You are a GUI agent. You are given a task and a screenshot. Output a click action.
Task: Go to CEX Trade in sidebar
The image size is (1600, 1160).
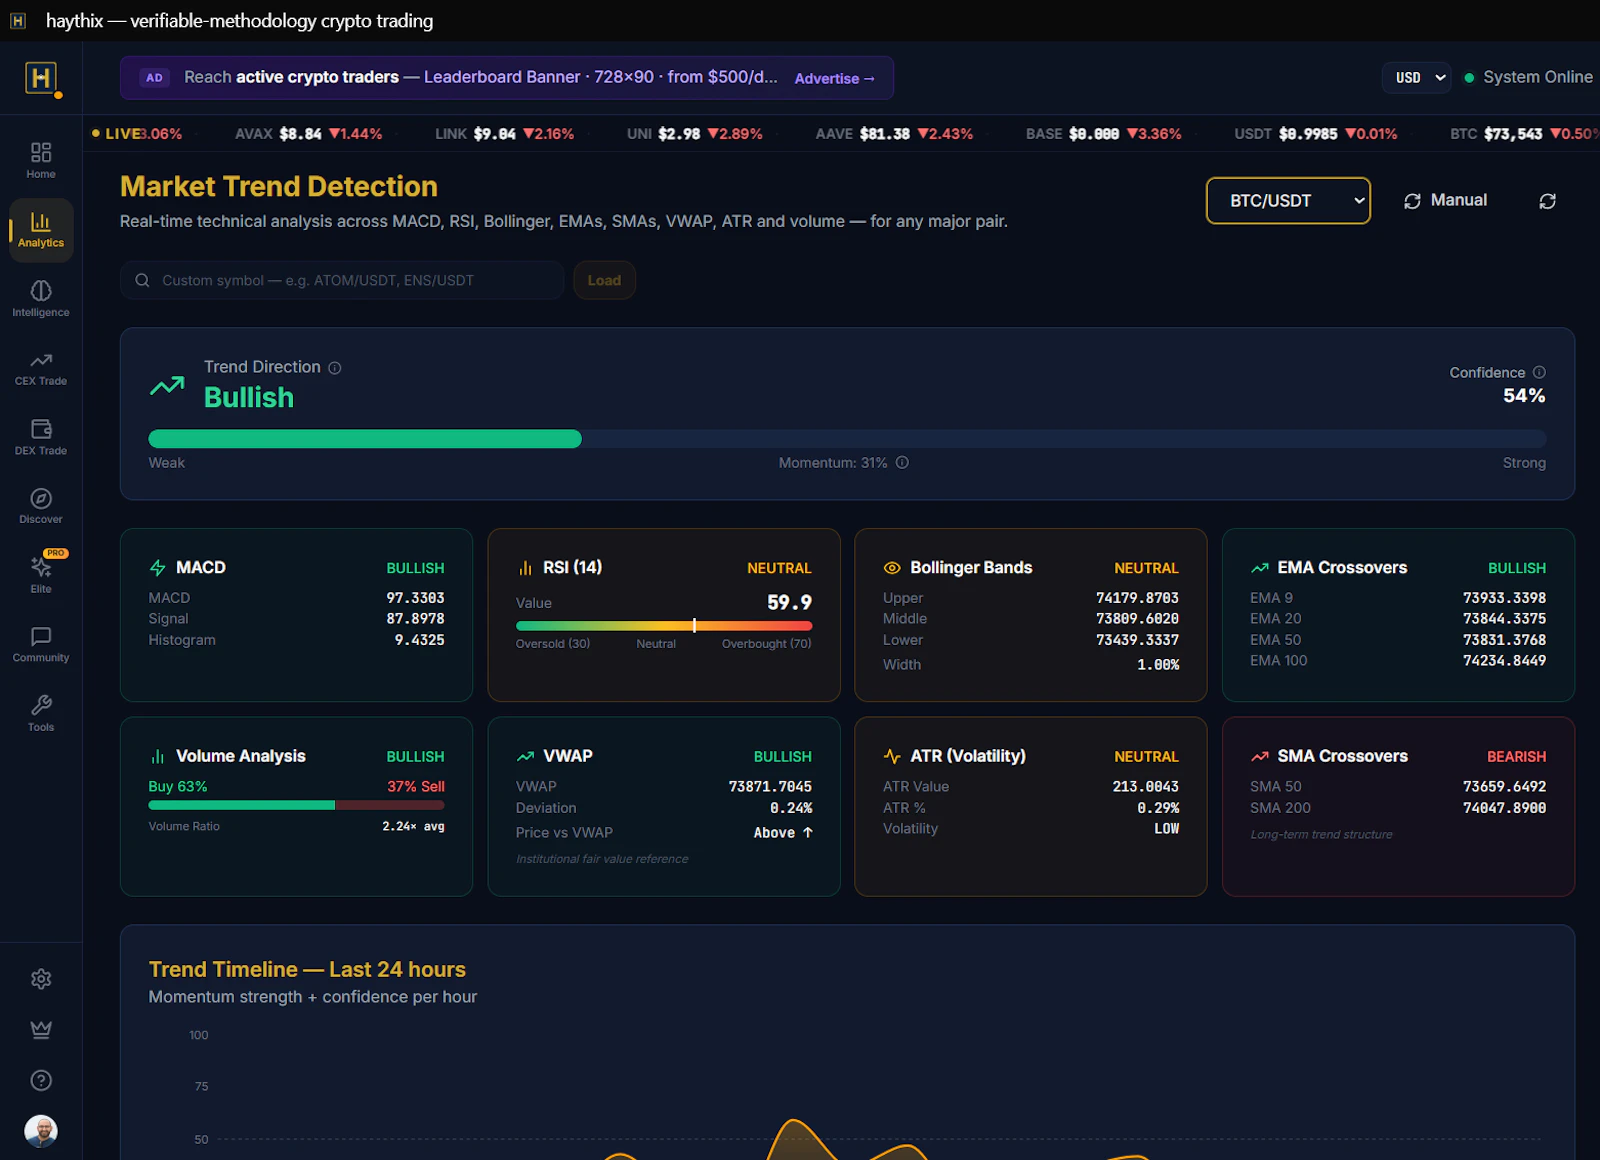coord(41,368)
